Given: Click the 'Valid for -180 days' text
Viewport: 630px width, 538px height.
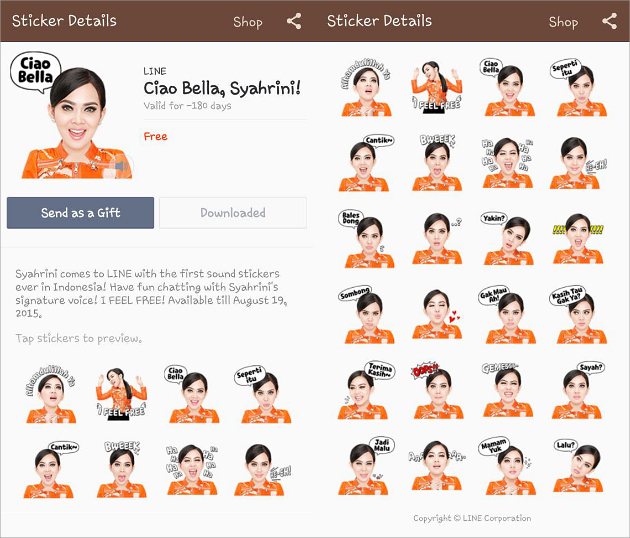Looking at the screenshot, I should 188,106.
